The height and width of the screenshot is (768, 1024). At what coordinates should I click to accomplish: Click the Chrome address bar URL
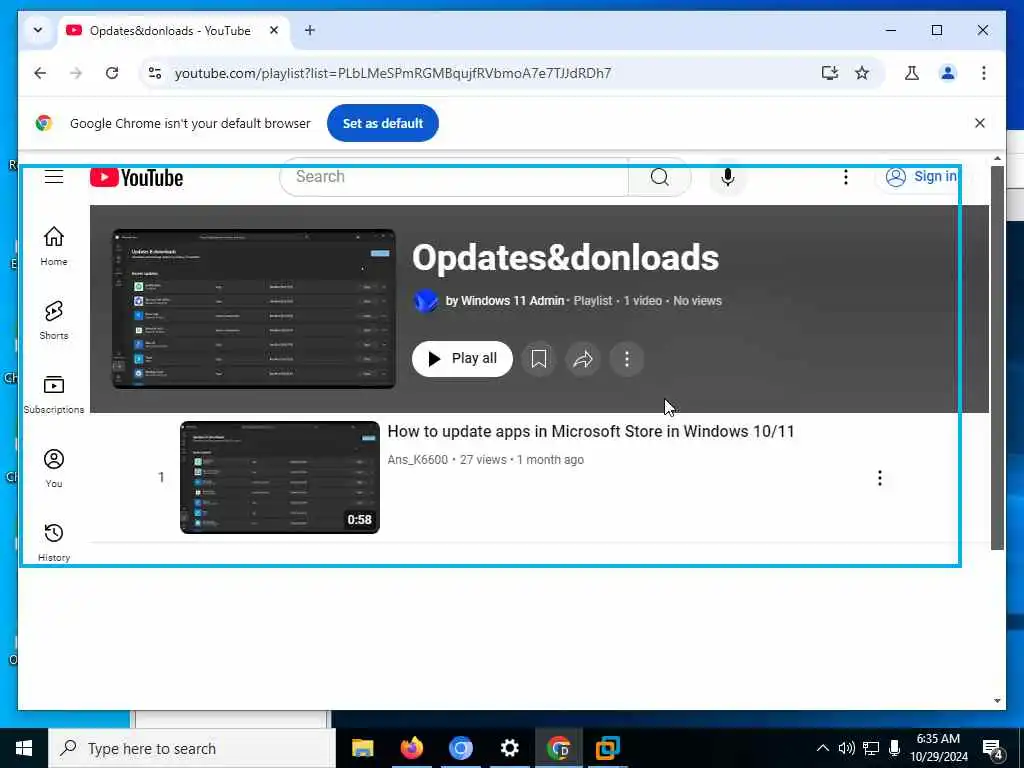coord(392,73)
